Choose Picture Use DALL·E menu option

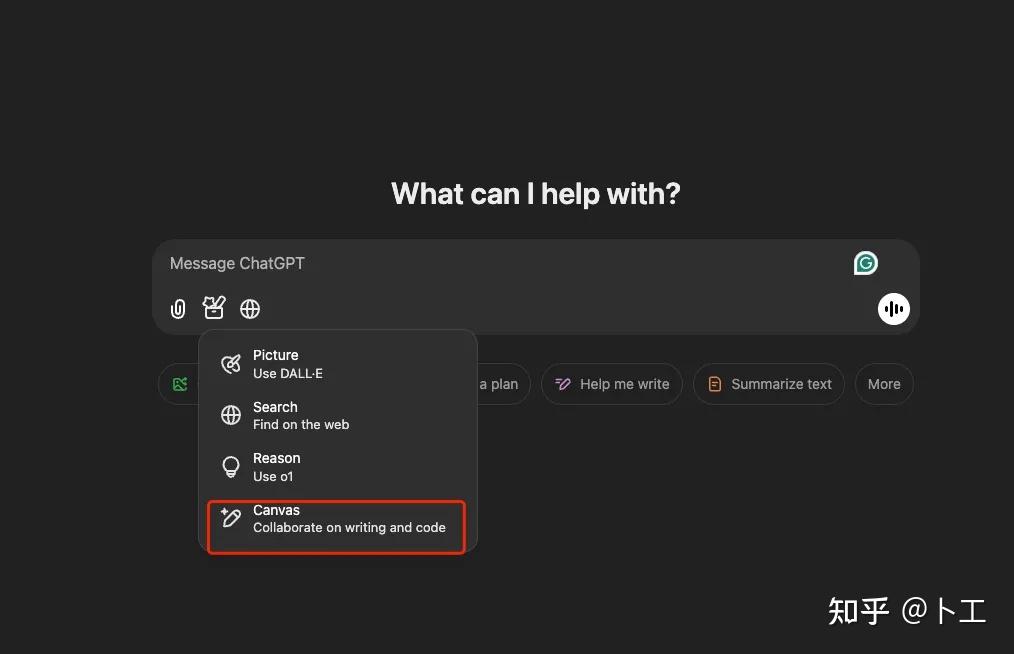pyautogui.click(x=339, y=364)
